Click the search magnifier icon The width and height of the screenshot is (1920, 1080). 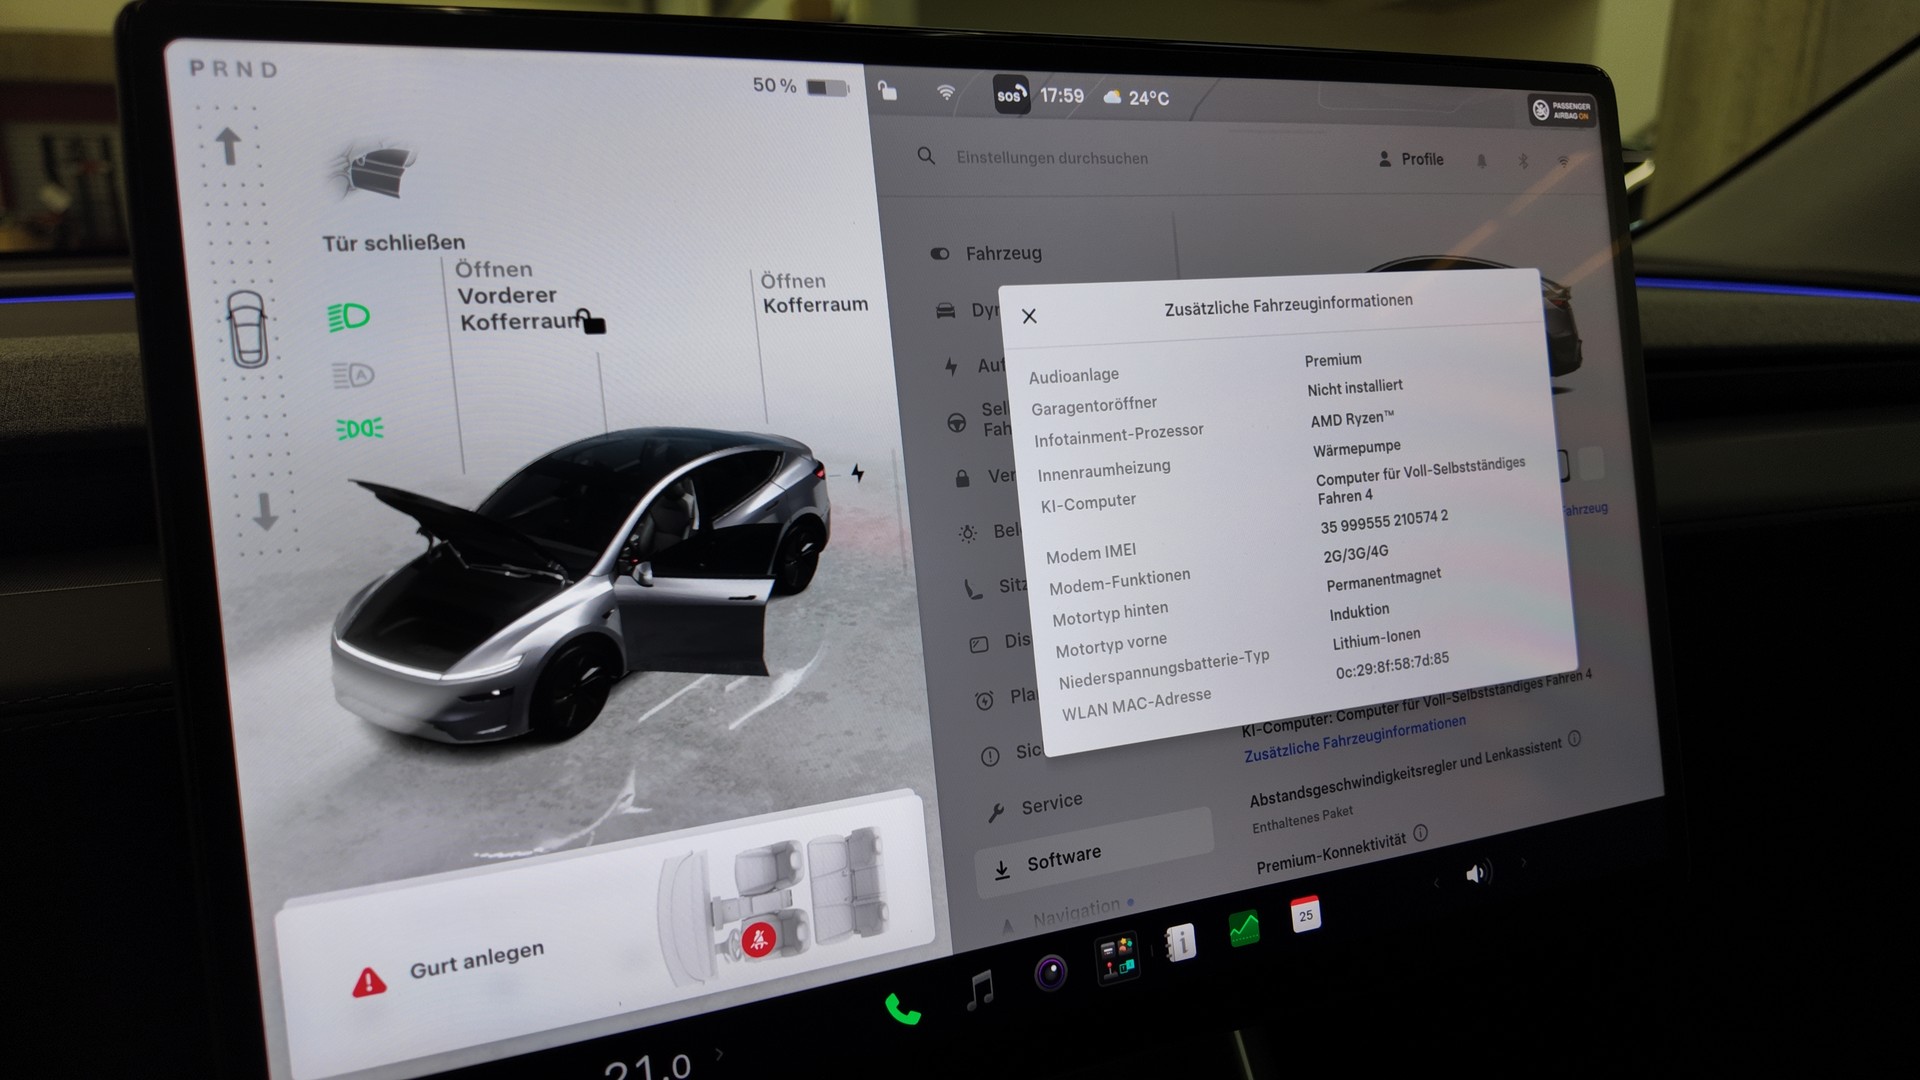[926, 156]
